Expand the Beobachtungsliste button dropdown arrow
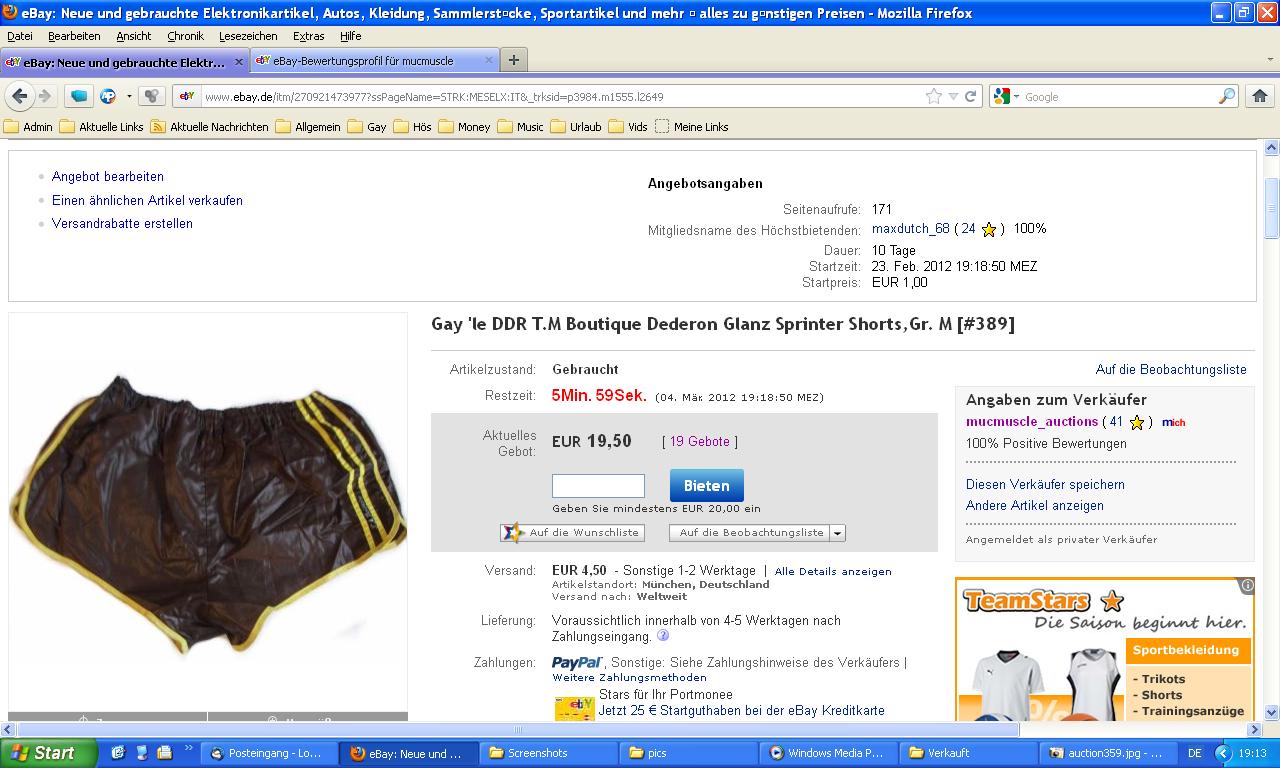The height and width of the screenshot is (768, 1280). tap(837, 534)
